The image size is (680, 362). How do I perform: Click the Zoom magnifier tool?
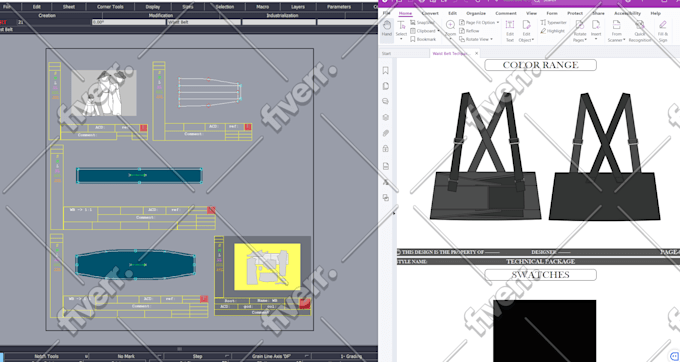(x=451, y=28)
